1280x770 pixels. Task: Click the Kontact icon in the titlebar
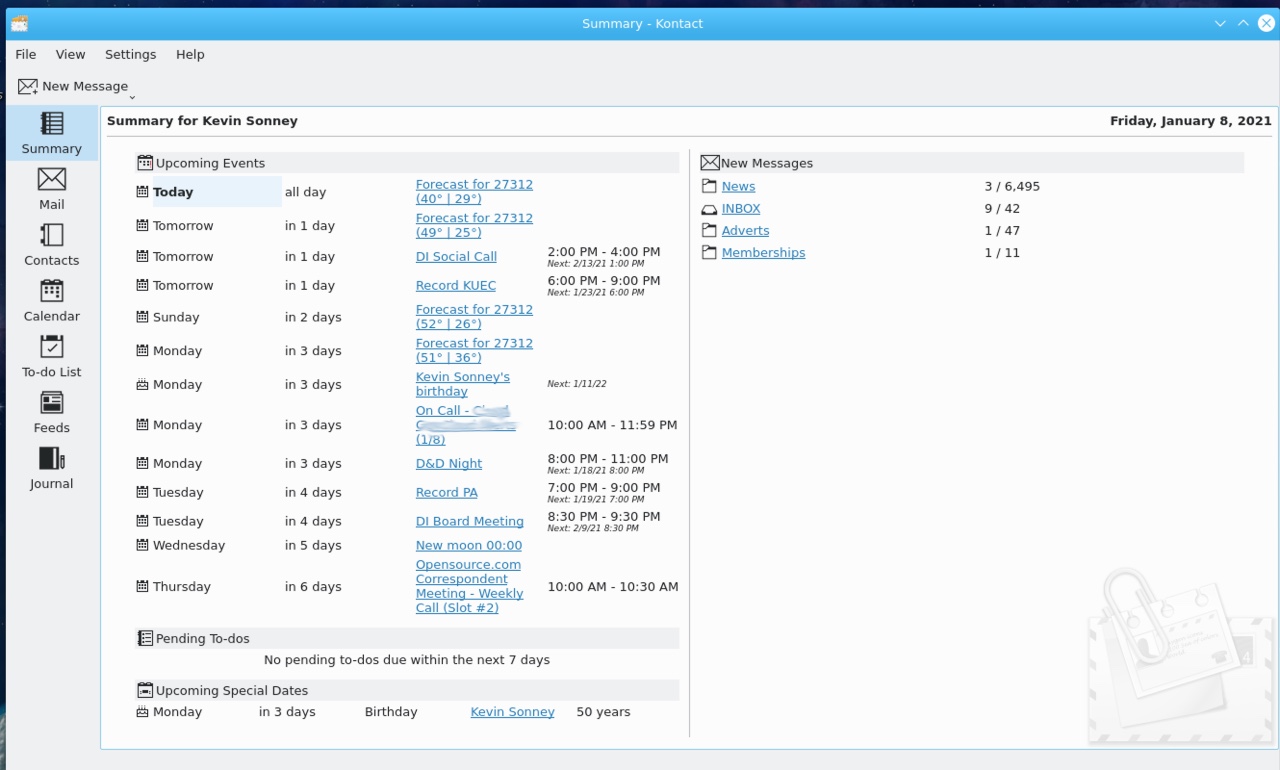pyautogui.click(x=19, y=23)
